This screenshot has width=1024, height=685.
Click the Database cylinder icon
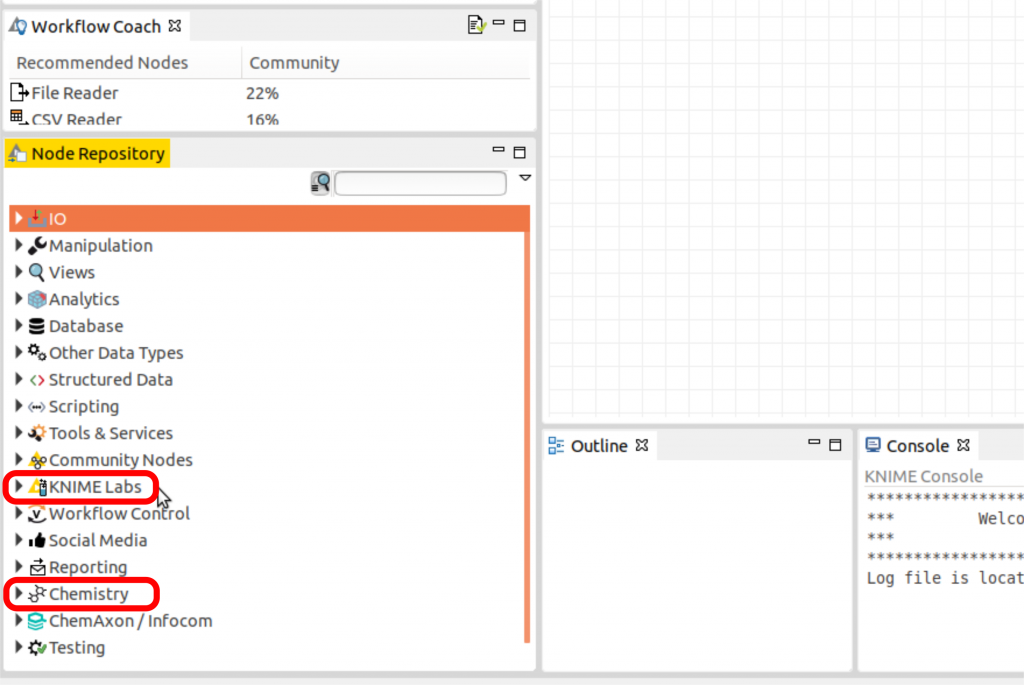click(x=37, y=326)
